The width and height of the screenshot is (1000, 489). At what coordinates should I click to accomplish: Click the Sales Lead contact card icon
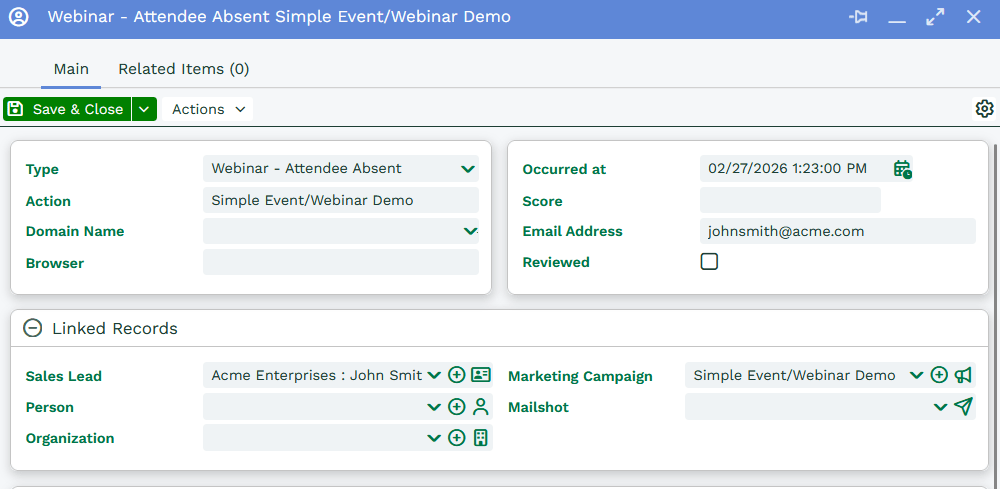point(481,376)
